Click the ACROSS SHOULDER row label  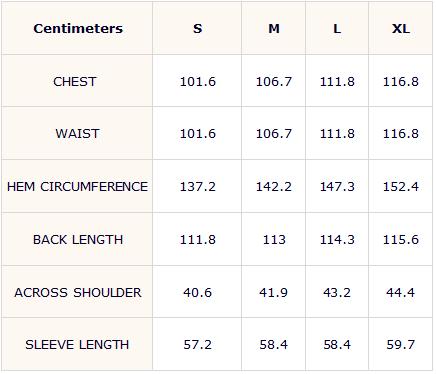(78, 293)
